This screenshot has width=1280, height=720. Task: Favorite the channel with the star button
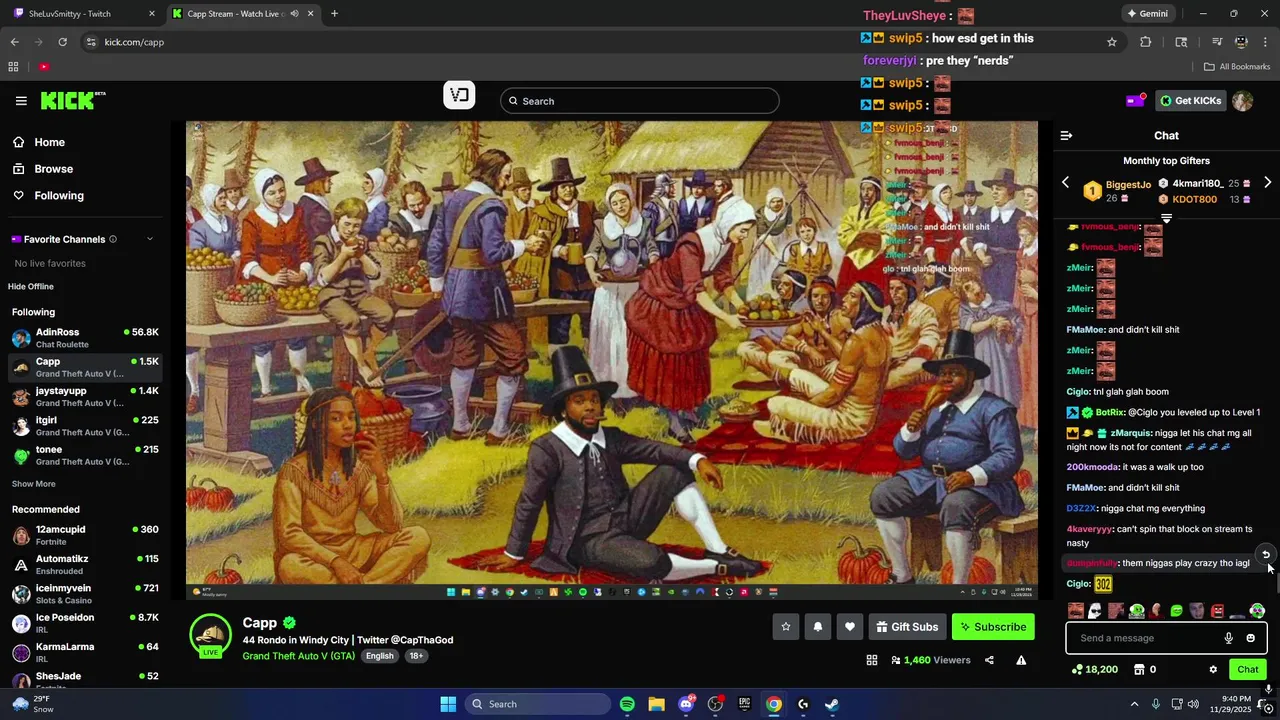786,627
